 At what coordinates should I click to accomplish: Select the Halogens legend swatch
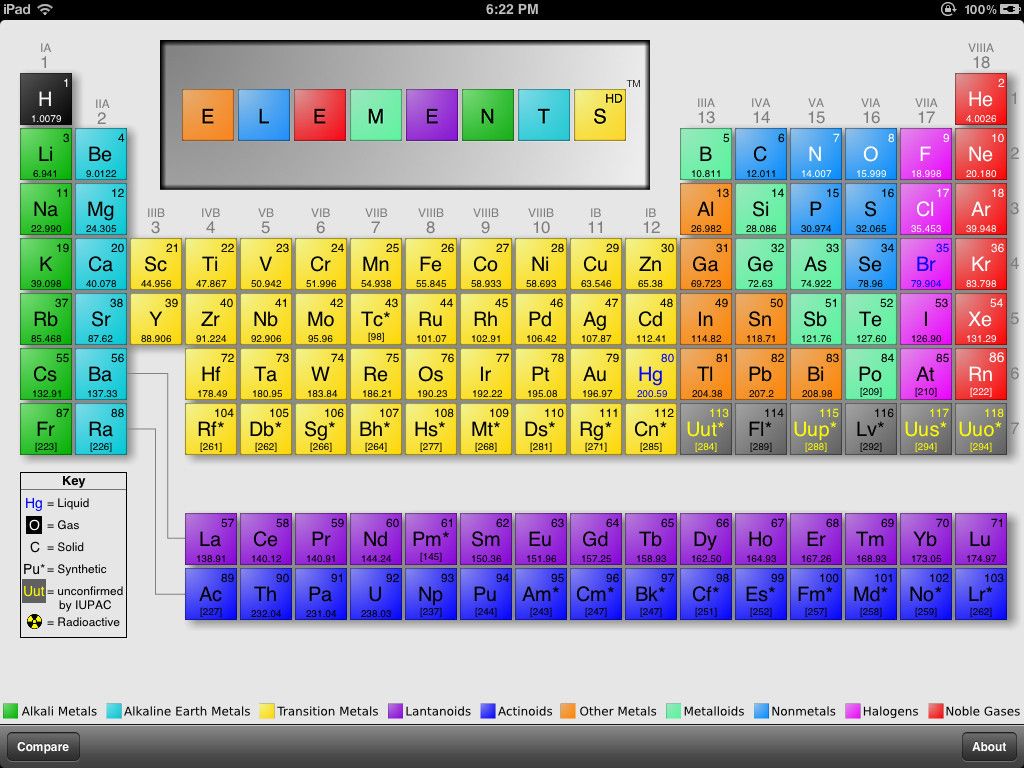tap(852, 711)
